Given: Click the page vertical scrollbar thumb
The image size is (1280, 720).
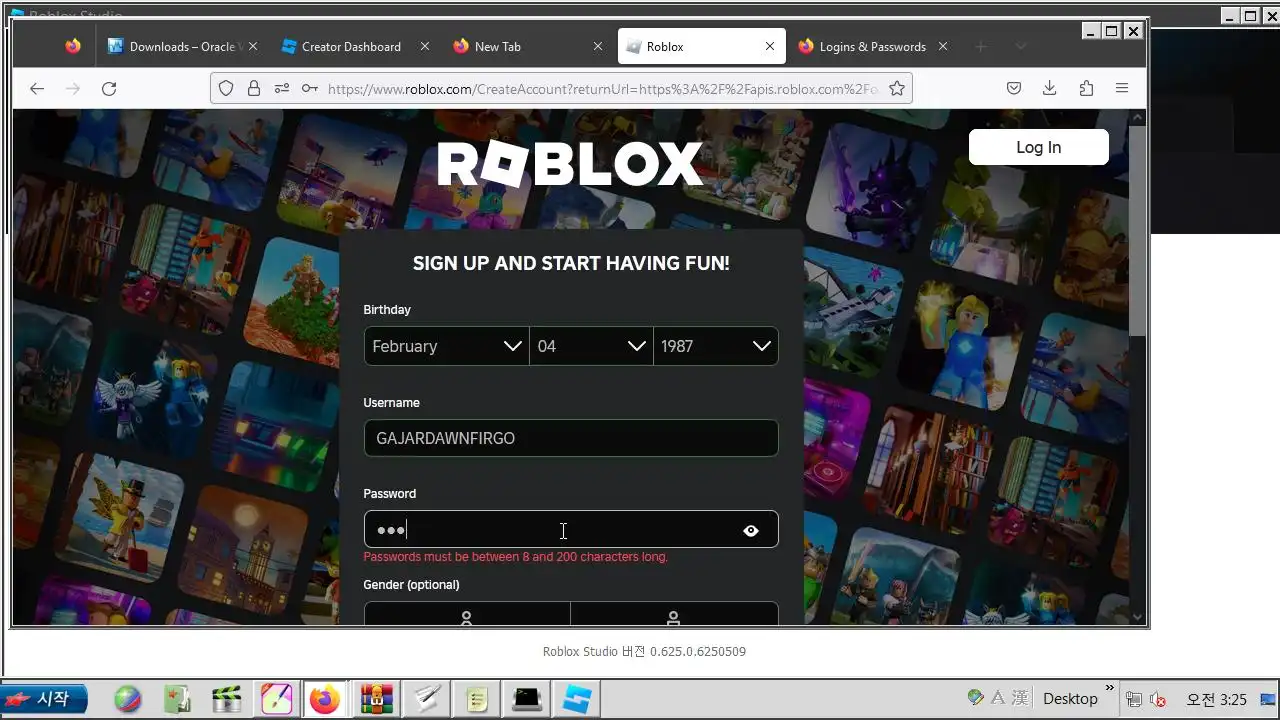Looking at the screenshot, I should pos(1137,231).
